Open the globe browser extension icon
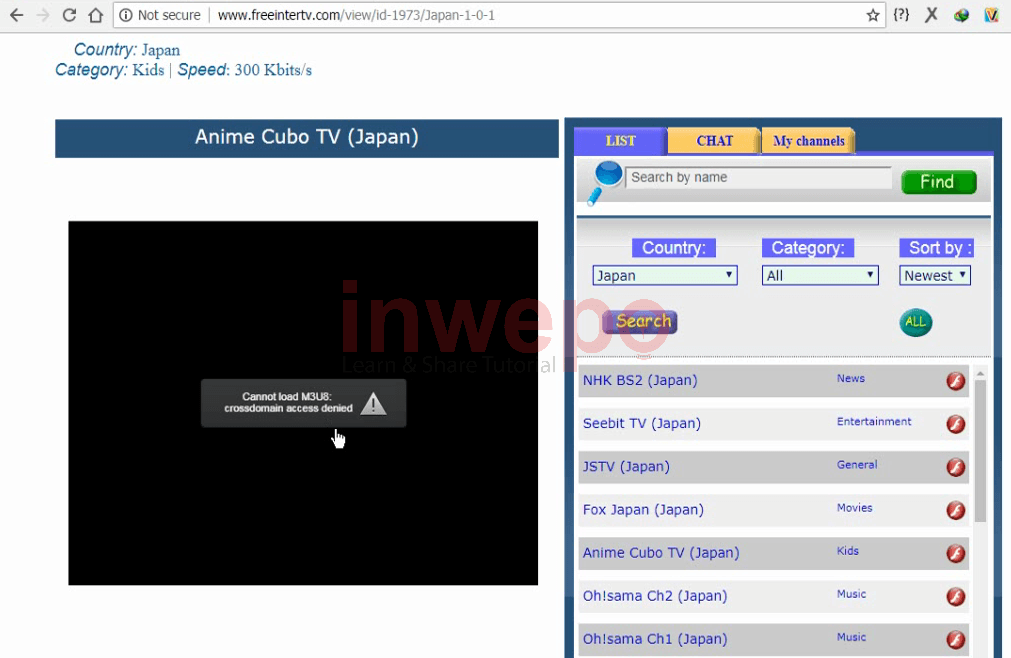This screenshot has height=658, width=1011. (961, 15)
